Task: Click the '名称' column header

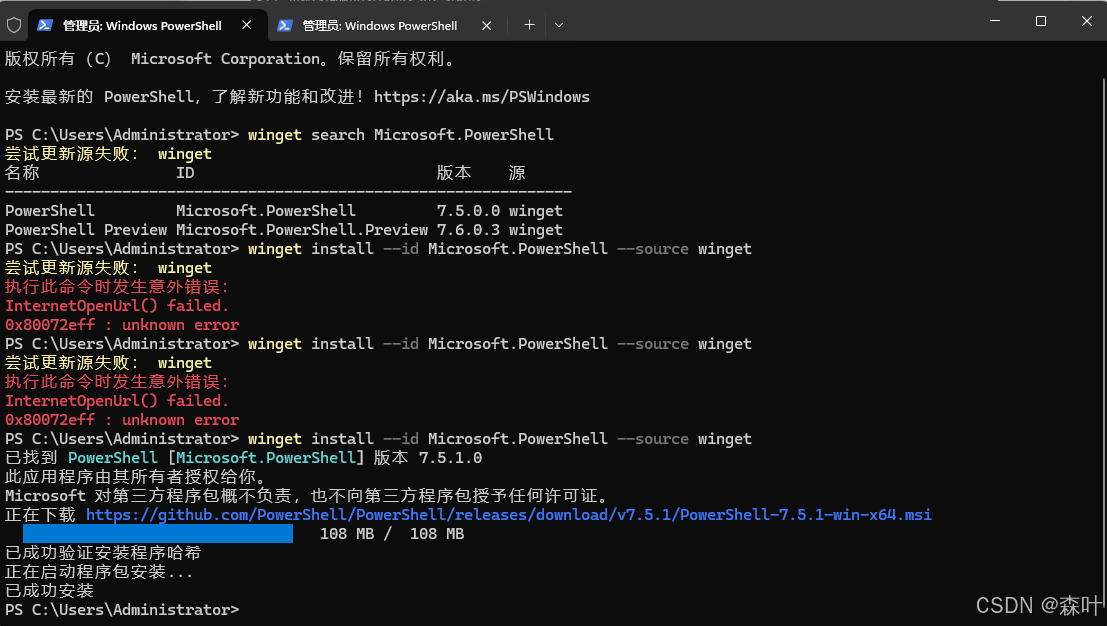Action: [x=22, y=173]
